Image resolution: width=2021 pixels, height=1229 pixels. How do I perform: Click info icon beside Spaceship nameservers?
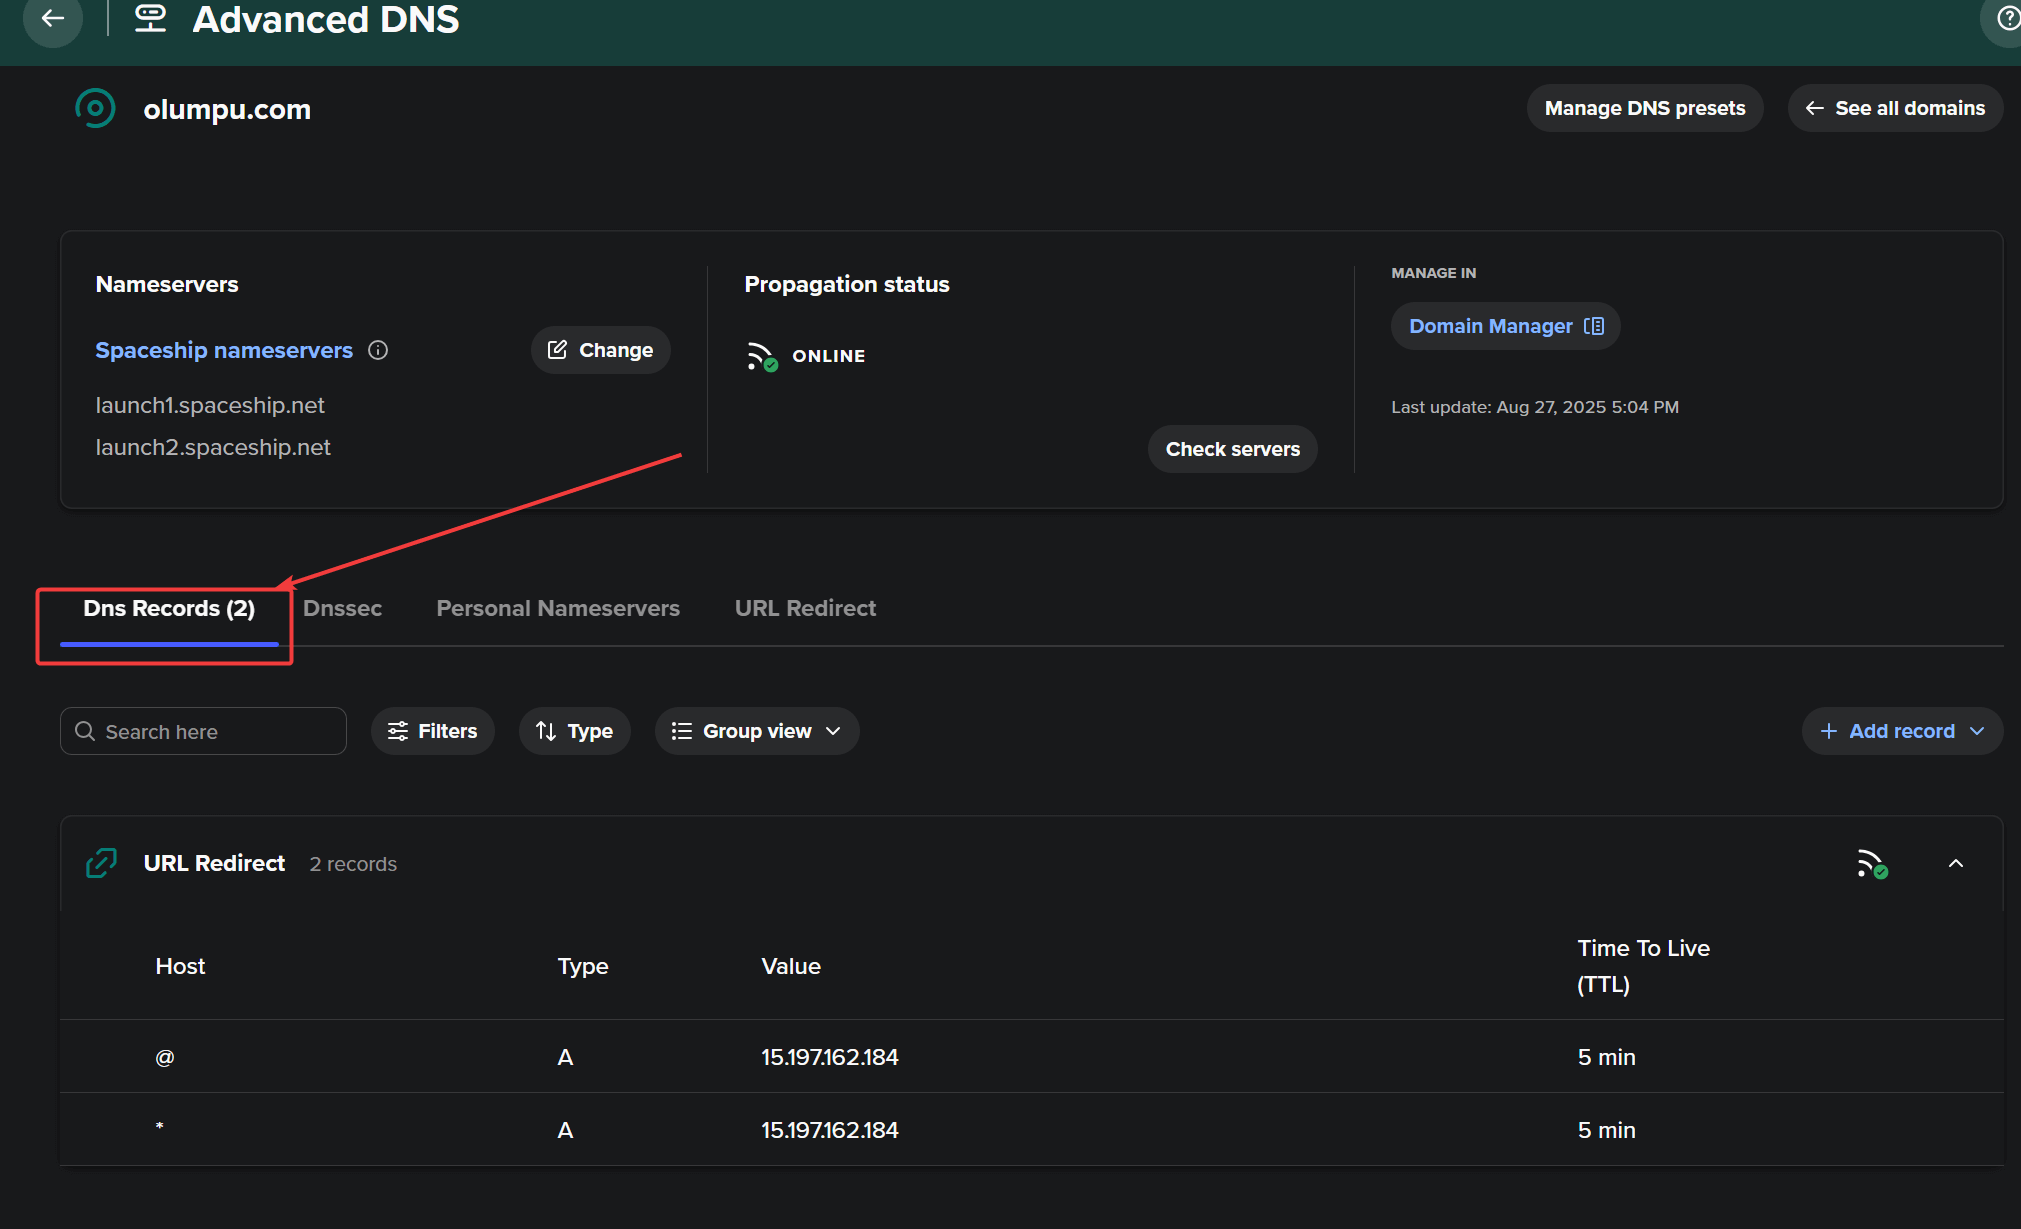(378, 350)
